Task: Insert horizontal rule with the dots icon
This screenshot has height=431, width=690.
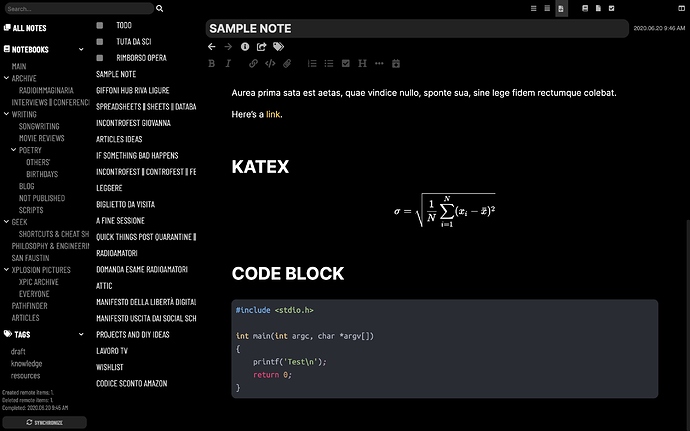Action: (379, 63)
